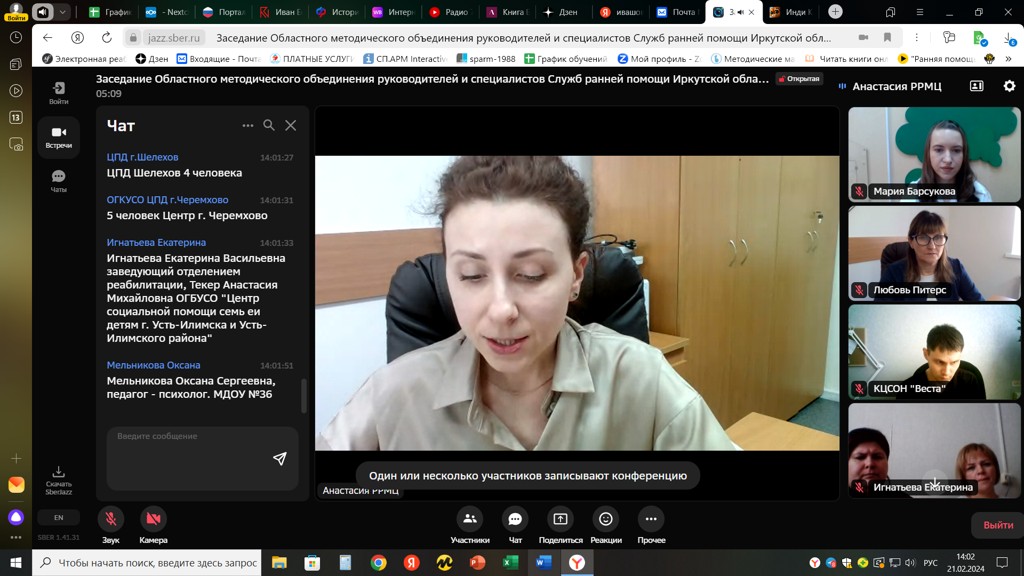Viewport: 1024px width, 576px height.
Task: Toggle the Чат panel in bottom toolbar
Action: (515, 519)
